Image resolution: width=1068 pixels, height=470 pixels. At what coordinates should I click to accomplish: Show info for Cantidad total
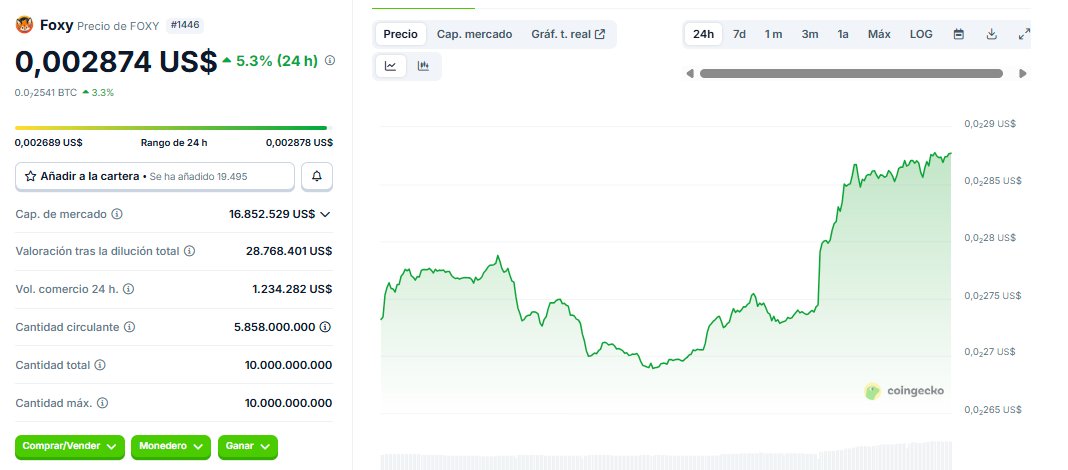point(100,365)
